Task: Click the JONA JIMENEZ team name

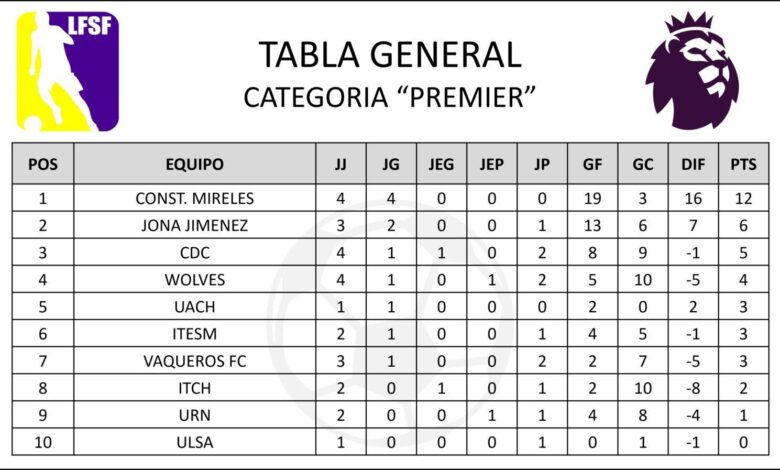Action: pos(195,227)
